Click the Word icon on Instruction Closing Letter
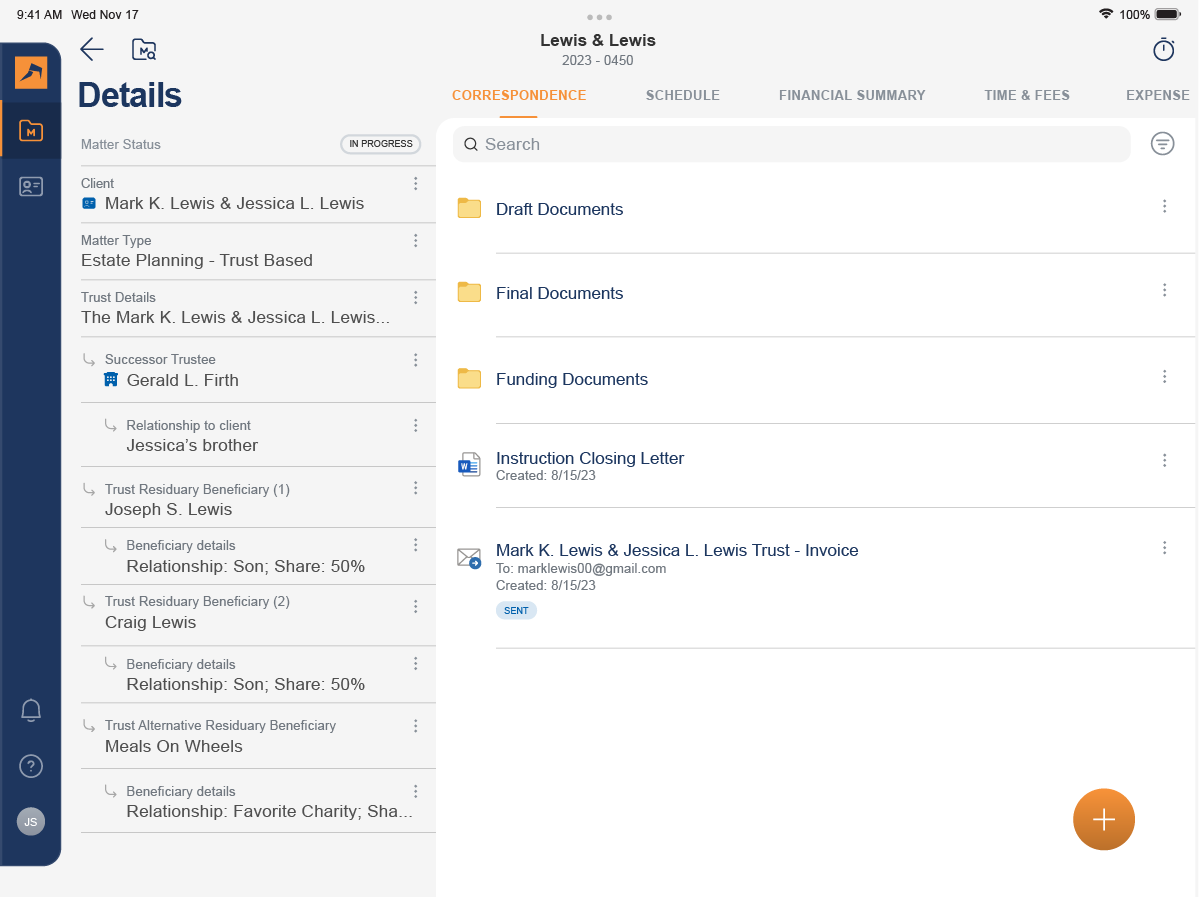The height and width of the screenshot is (897, 1199). coord(469,464)
